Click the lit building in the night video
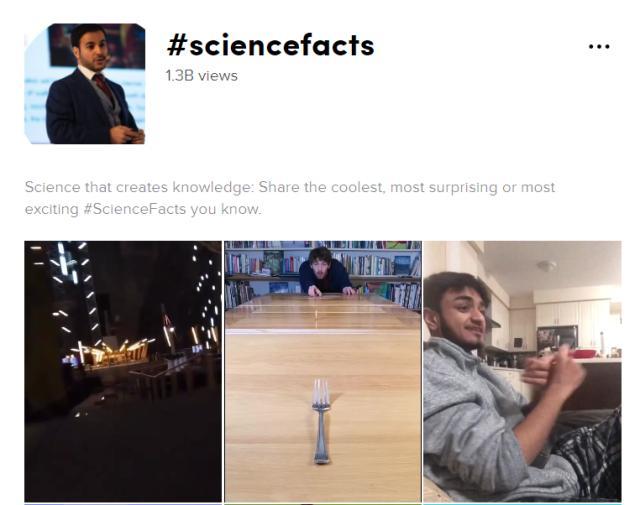Screen dimensions: 640x505 pyautogui.click(x=108, y=351)
